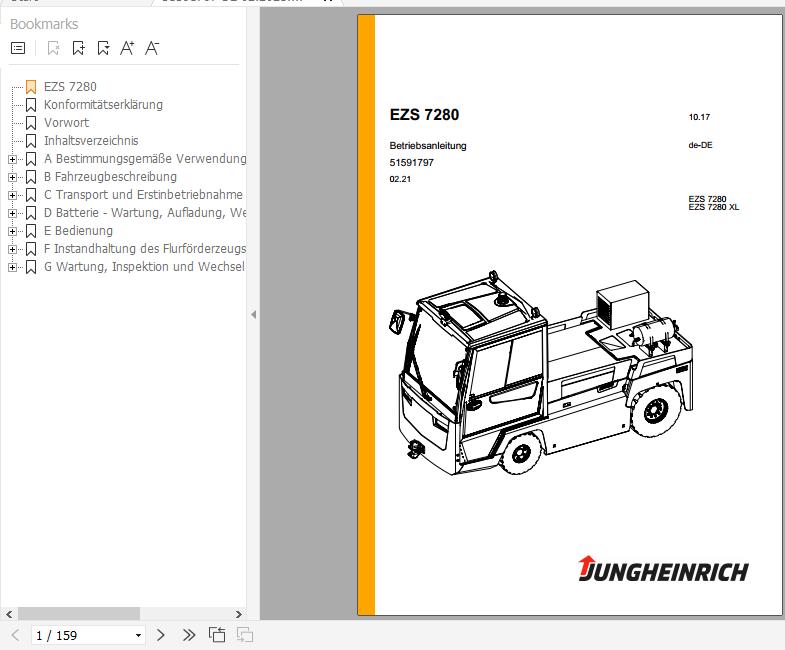Open the bookmarks options list icon
Image resolution: width=785 pixels, height=650 pixels.
point(18,48)
